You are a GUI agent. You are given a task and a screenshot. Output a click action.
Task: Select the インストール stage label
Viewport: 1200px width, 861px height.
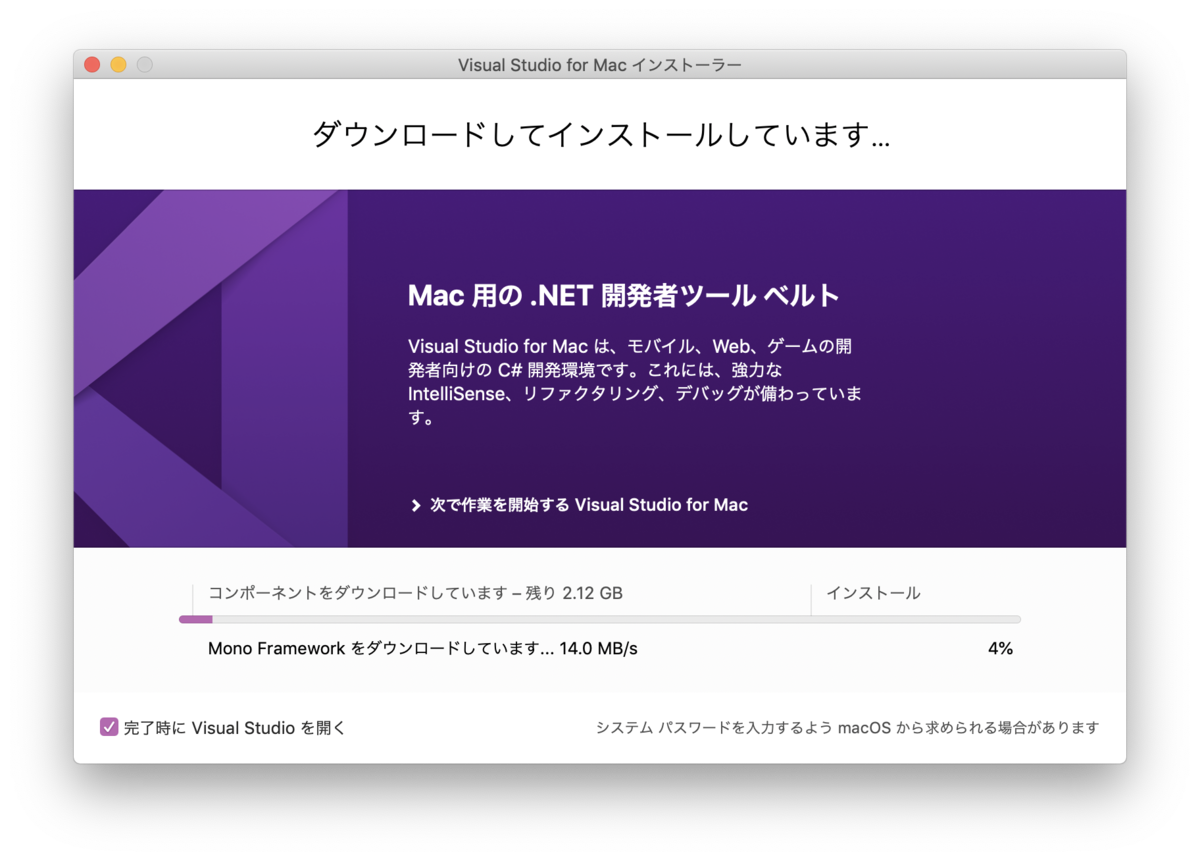[874, 592]
